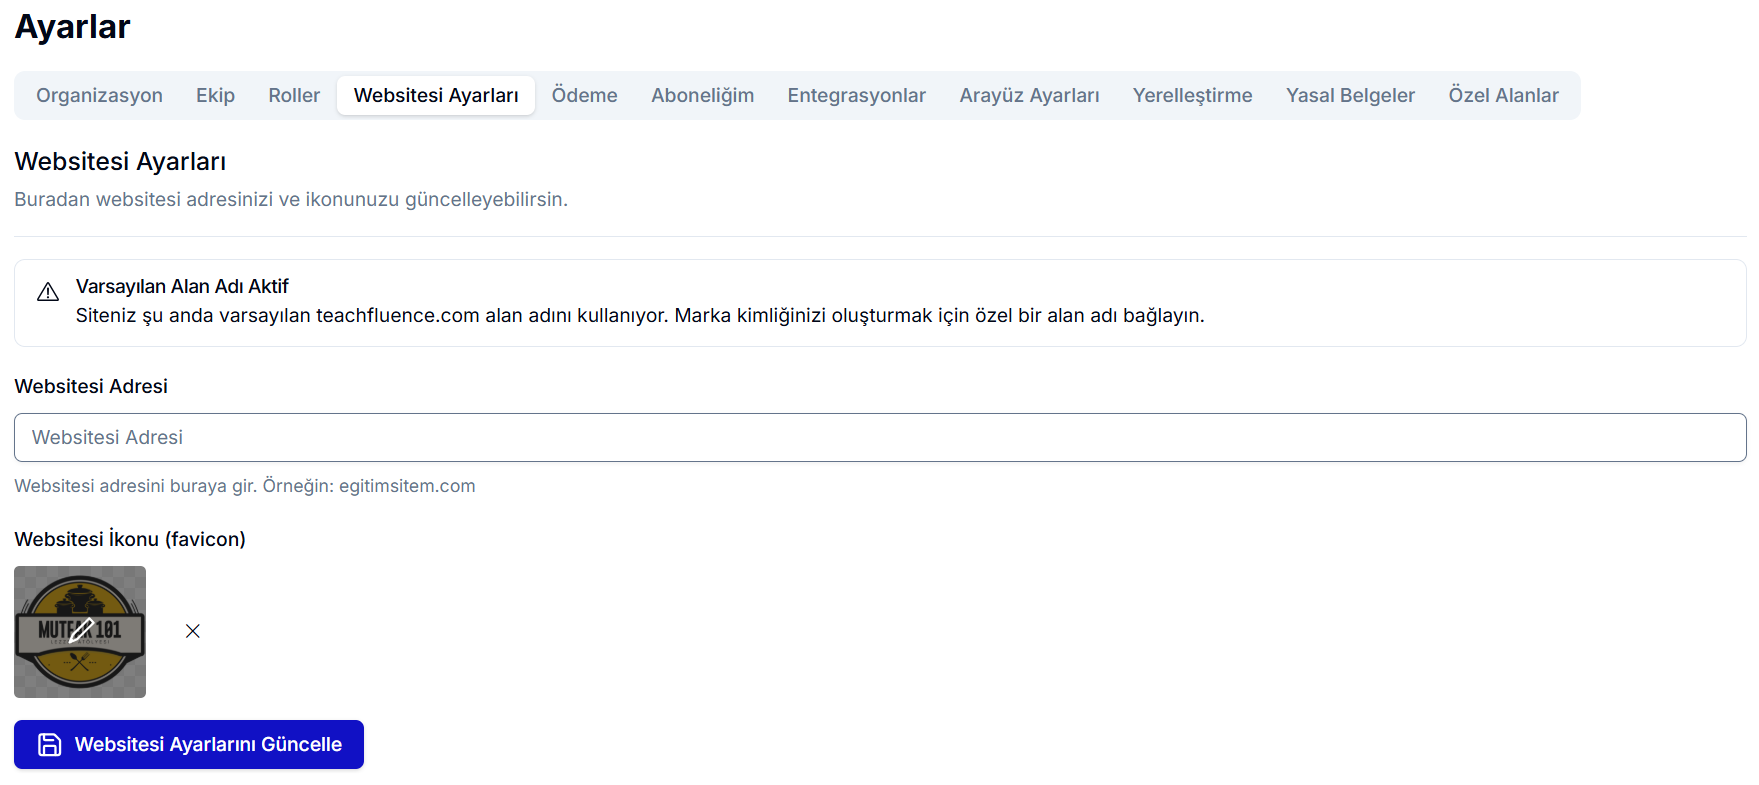Viewport: 1759px width, 785px height.
Task: Click the Websitesi Adresi field label
Action: [91, 386]
